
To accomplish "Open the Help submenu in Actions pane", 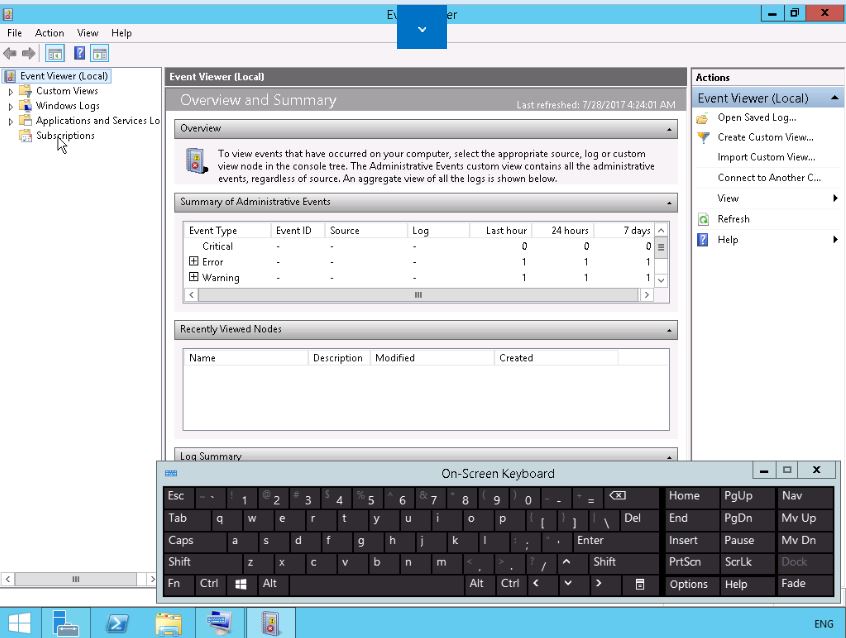I will pyautogui.click(x=768, y=240).
